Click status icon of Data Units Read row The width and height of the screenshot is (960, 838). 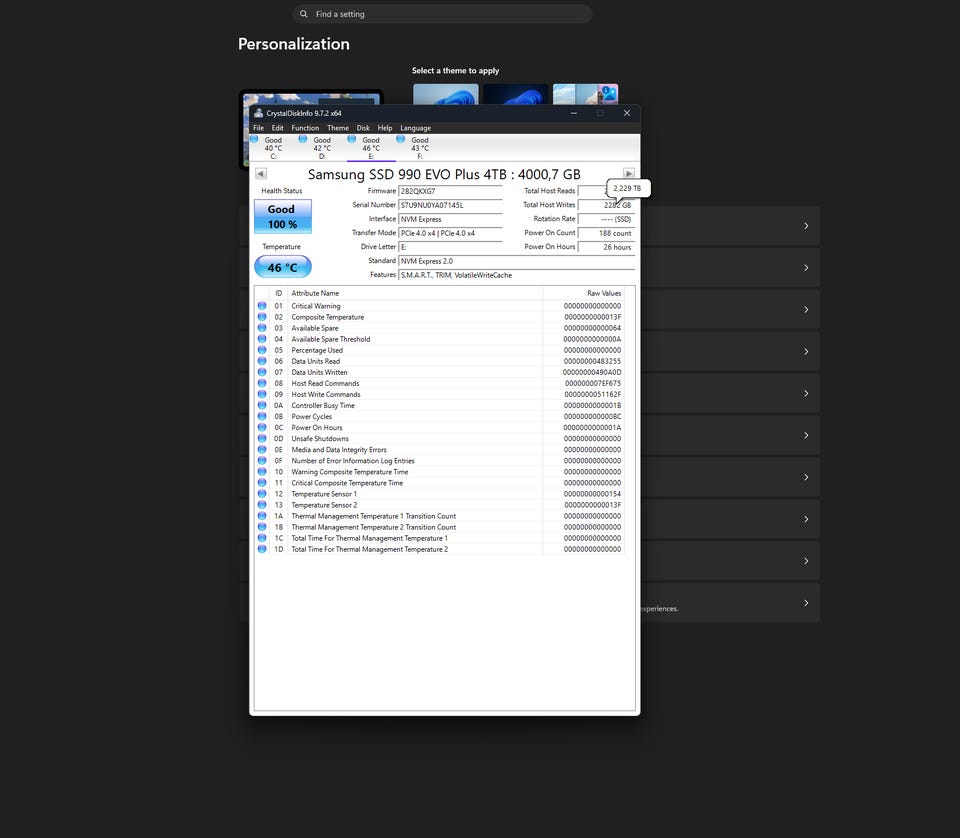click(x=262, y=361)
